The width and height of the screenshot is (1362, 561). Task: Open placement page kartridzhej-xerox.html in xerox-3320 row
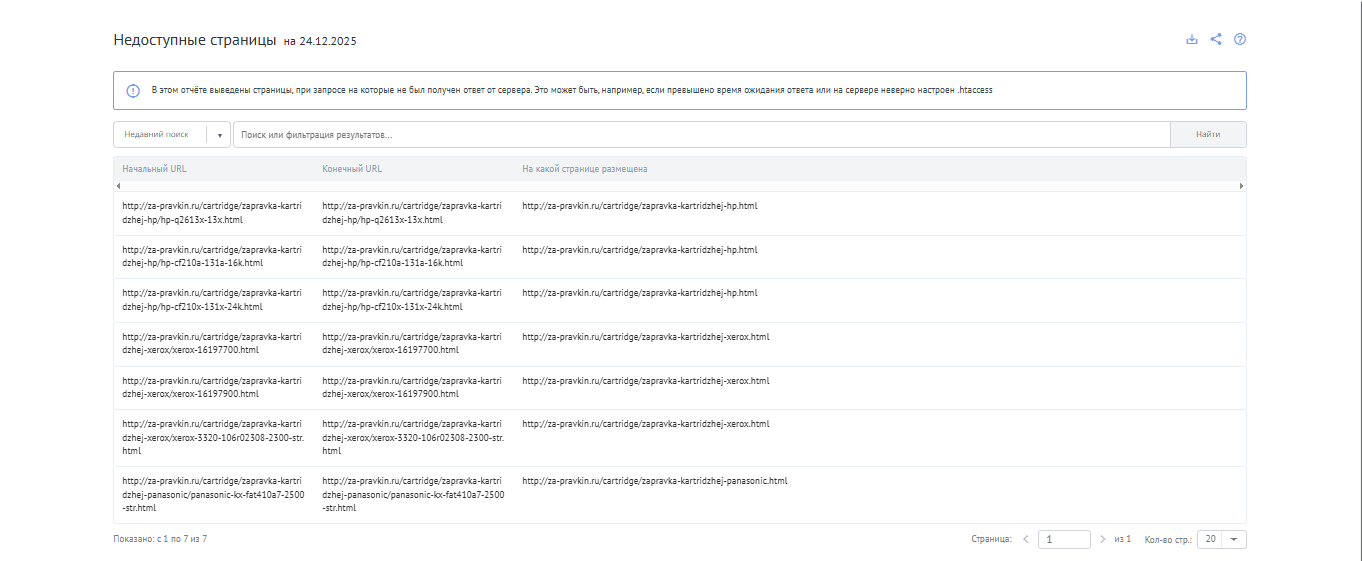point(646,424)
